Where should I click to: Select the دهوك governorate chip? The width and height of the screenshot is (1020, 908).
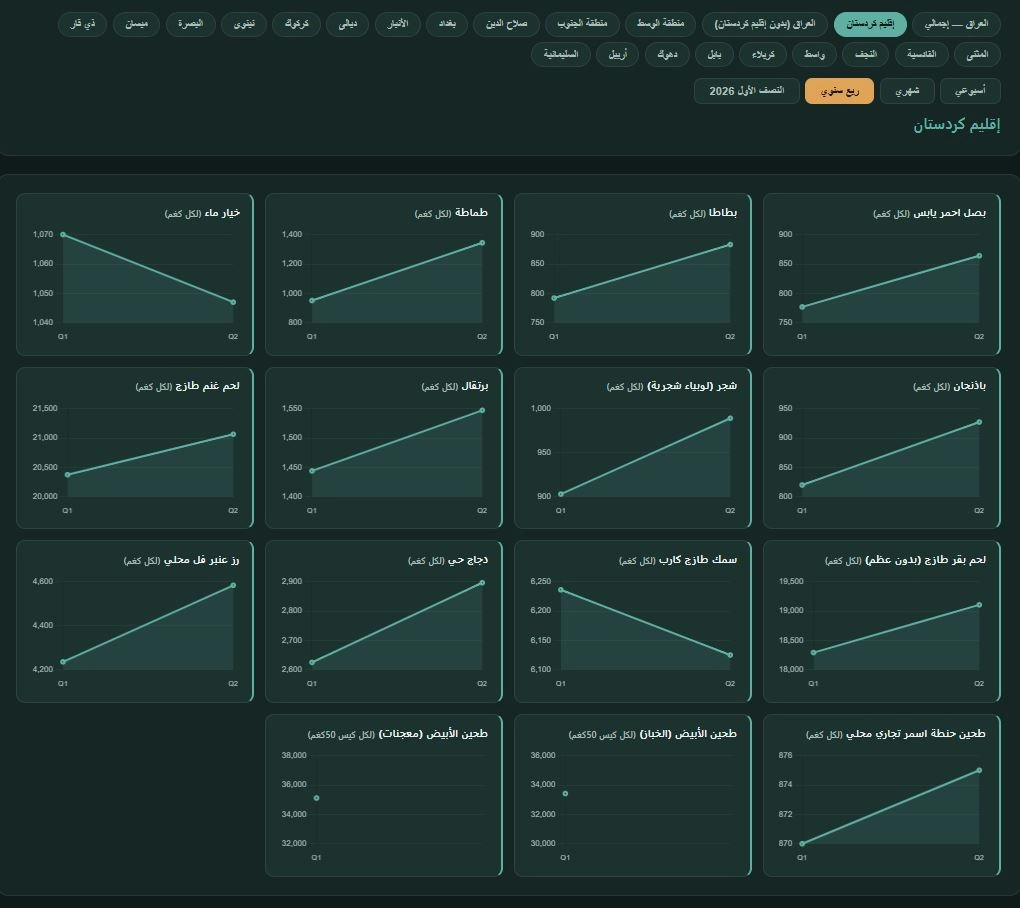[667, 55]
